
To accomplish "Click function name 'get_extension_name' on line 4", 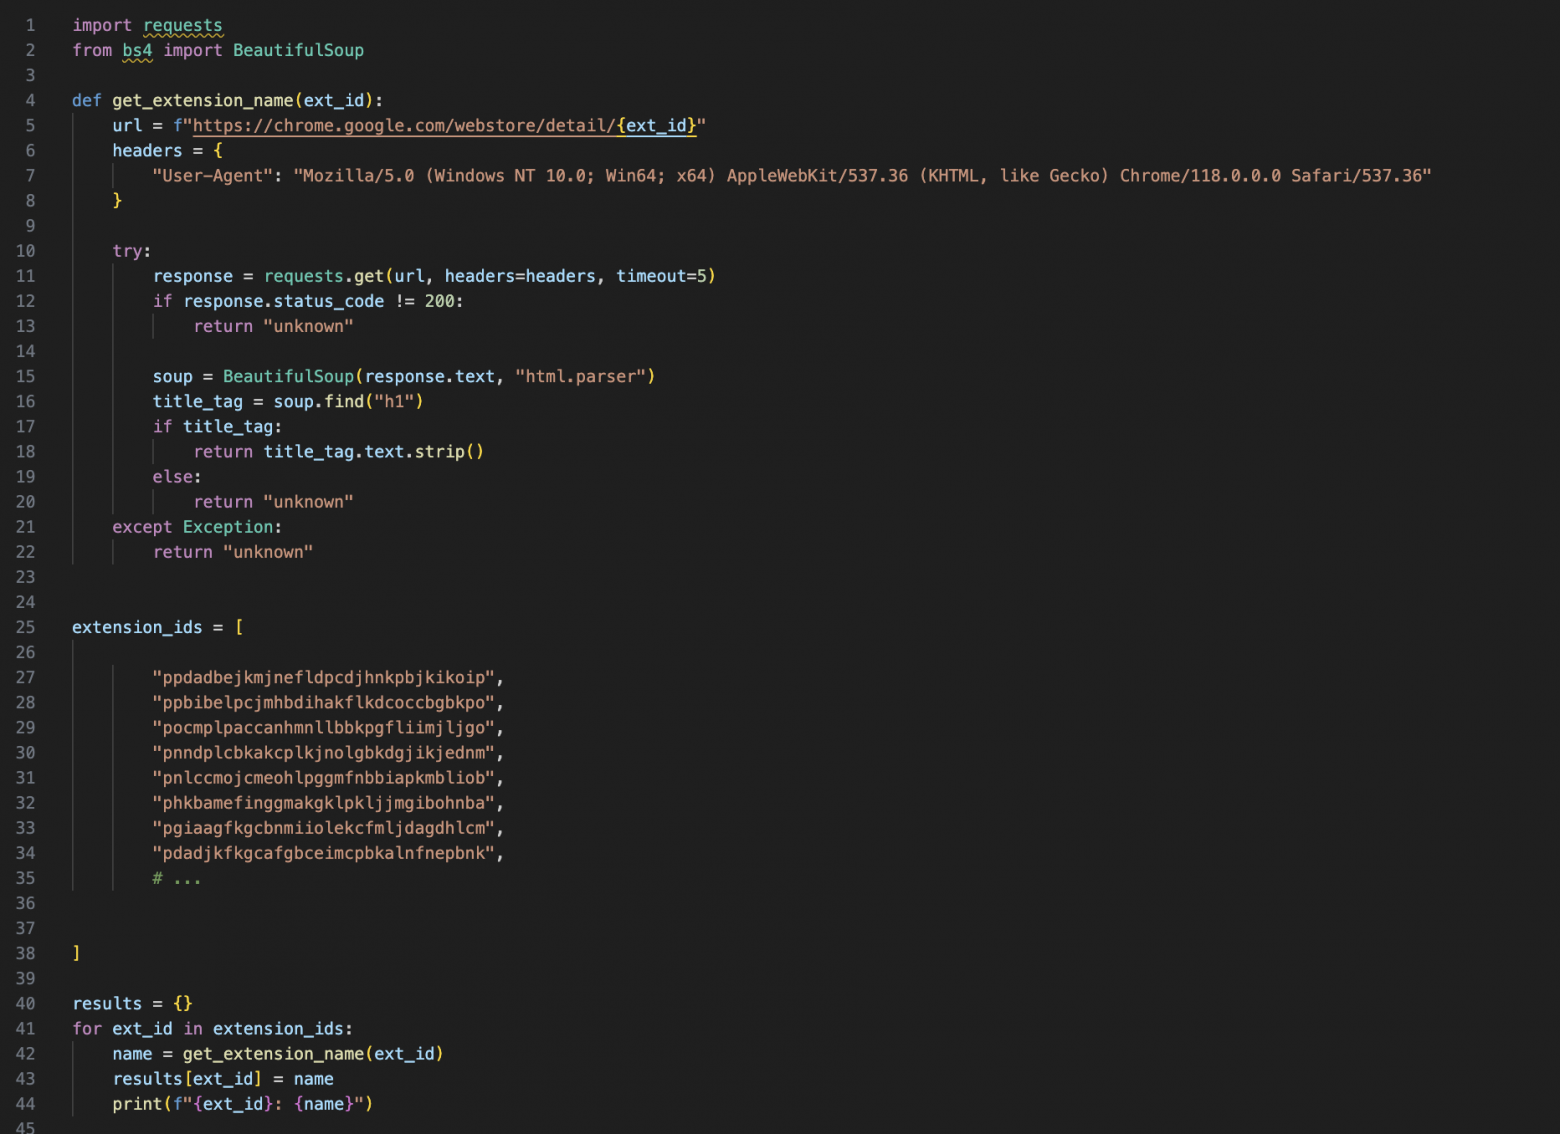I will click(x=203, y=101).
